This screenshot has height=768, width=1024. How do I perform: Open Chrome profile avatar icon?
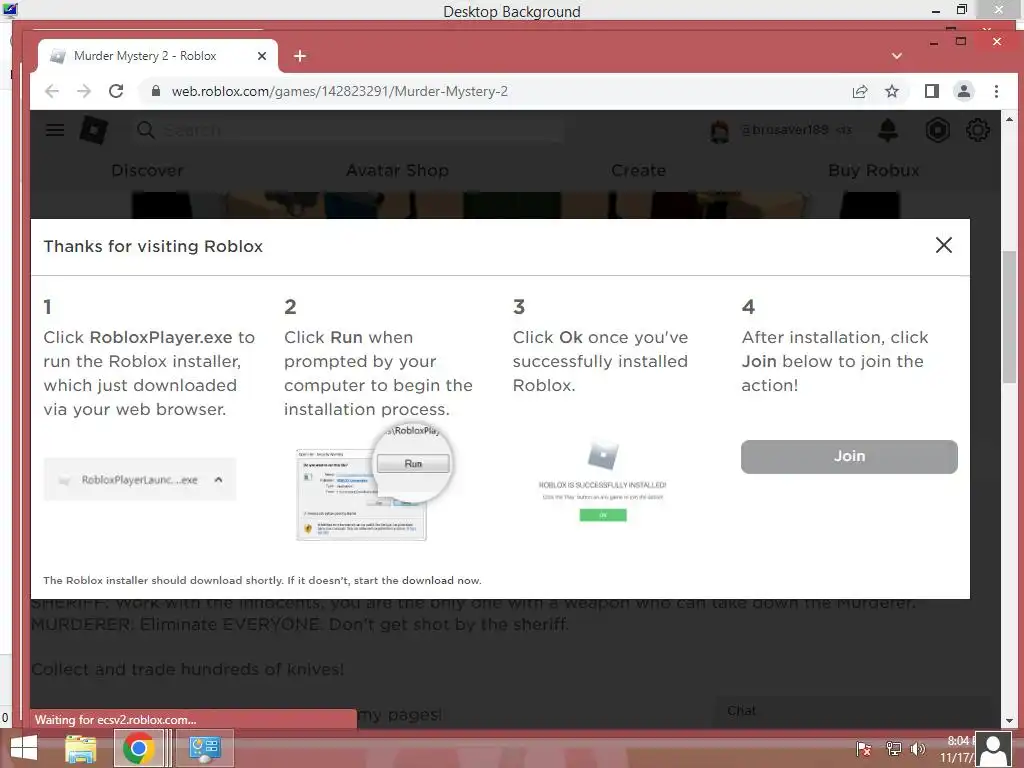pyautogui.click(x=964, y=91)
